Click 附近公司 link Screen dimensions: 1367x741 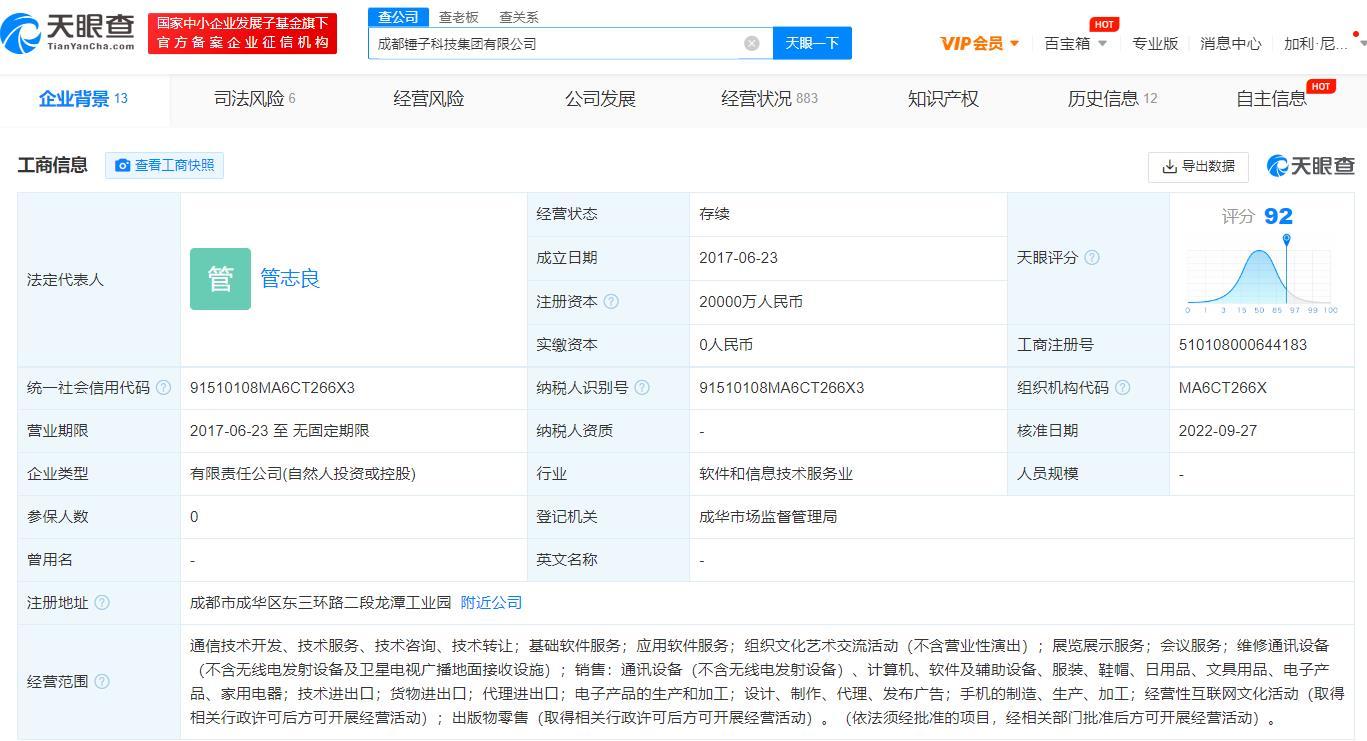pyautogui.click(x=491, y=603)
